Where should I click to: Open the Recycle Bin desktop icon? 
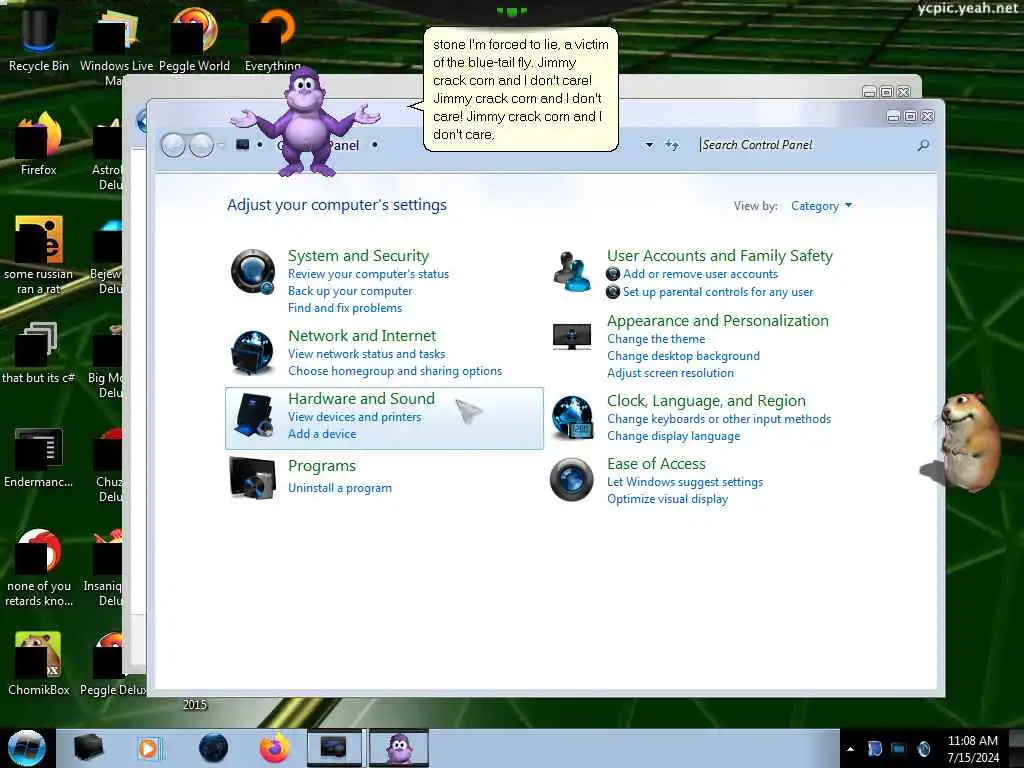39,39
